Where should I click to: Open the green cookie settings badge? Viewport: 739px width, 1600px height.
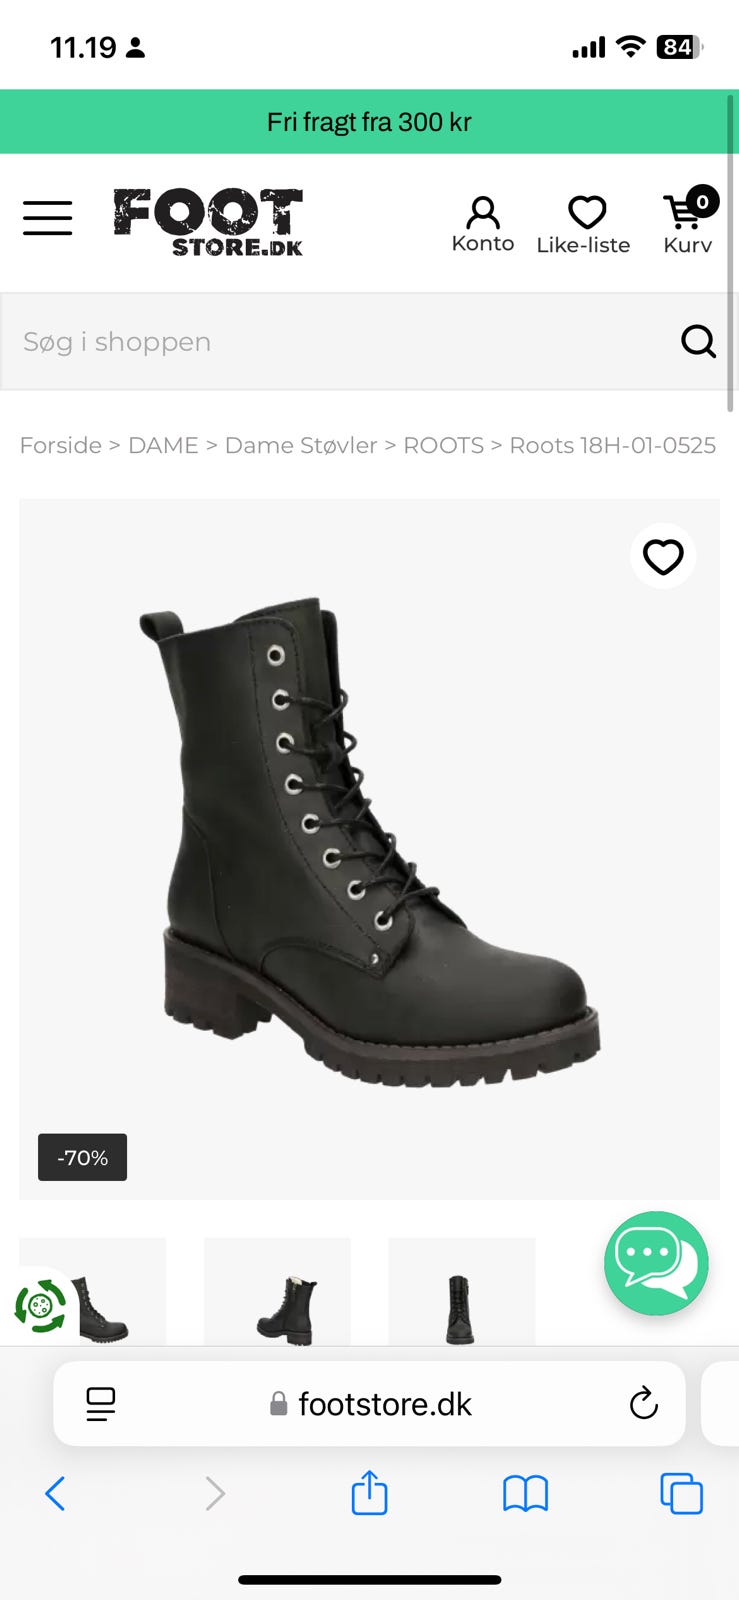coord(41,1305)
